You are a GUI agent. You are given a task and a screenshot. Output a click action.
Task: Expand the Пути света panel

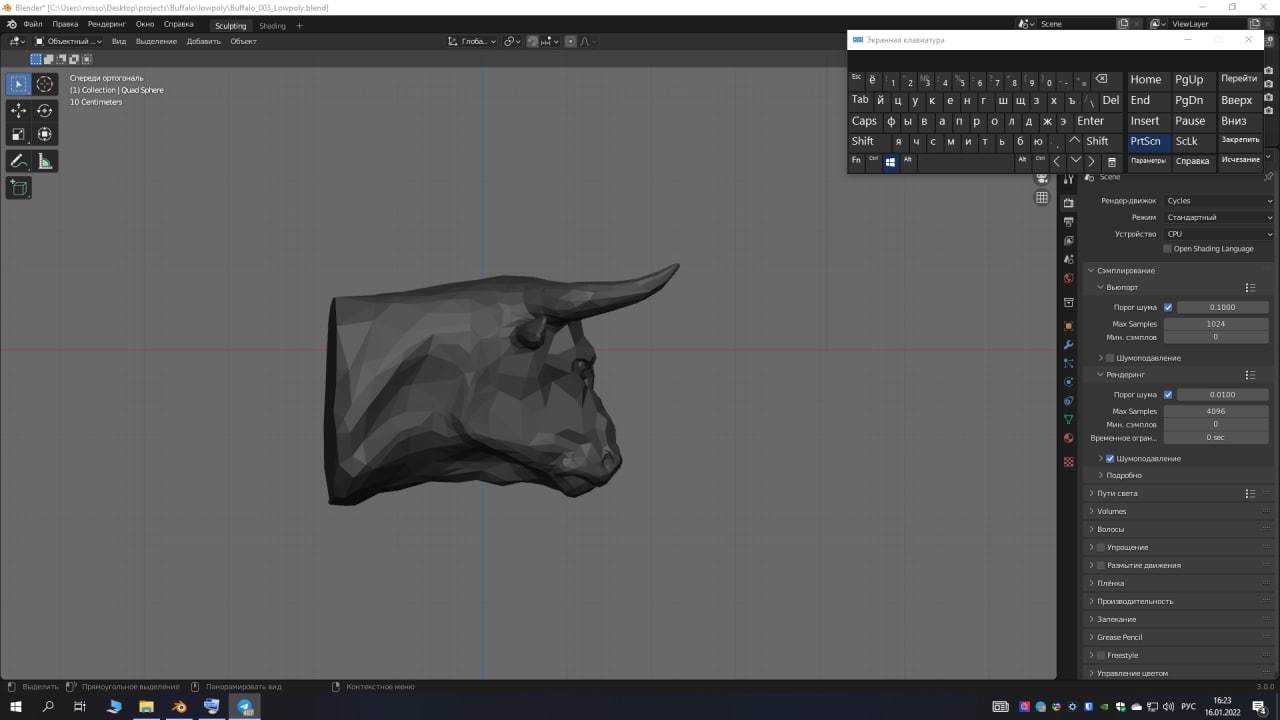pos(1117,493)
